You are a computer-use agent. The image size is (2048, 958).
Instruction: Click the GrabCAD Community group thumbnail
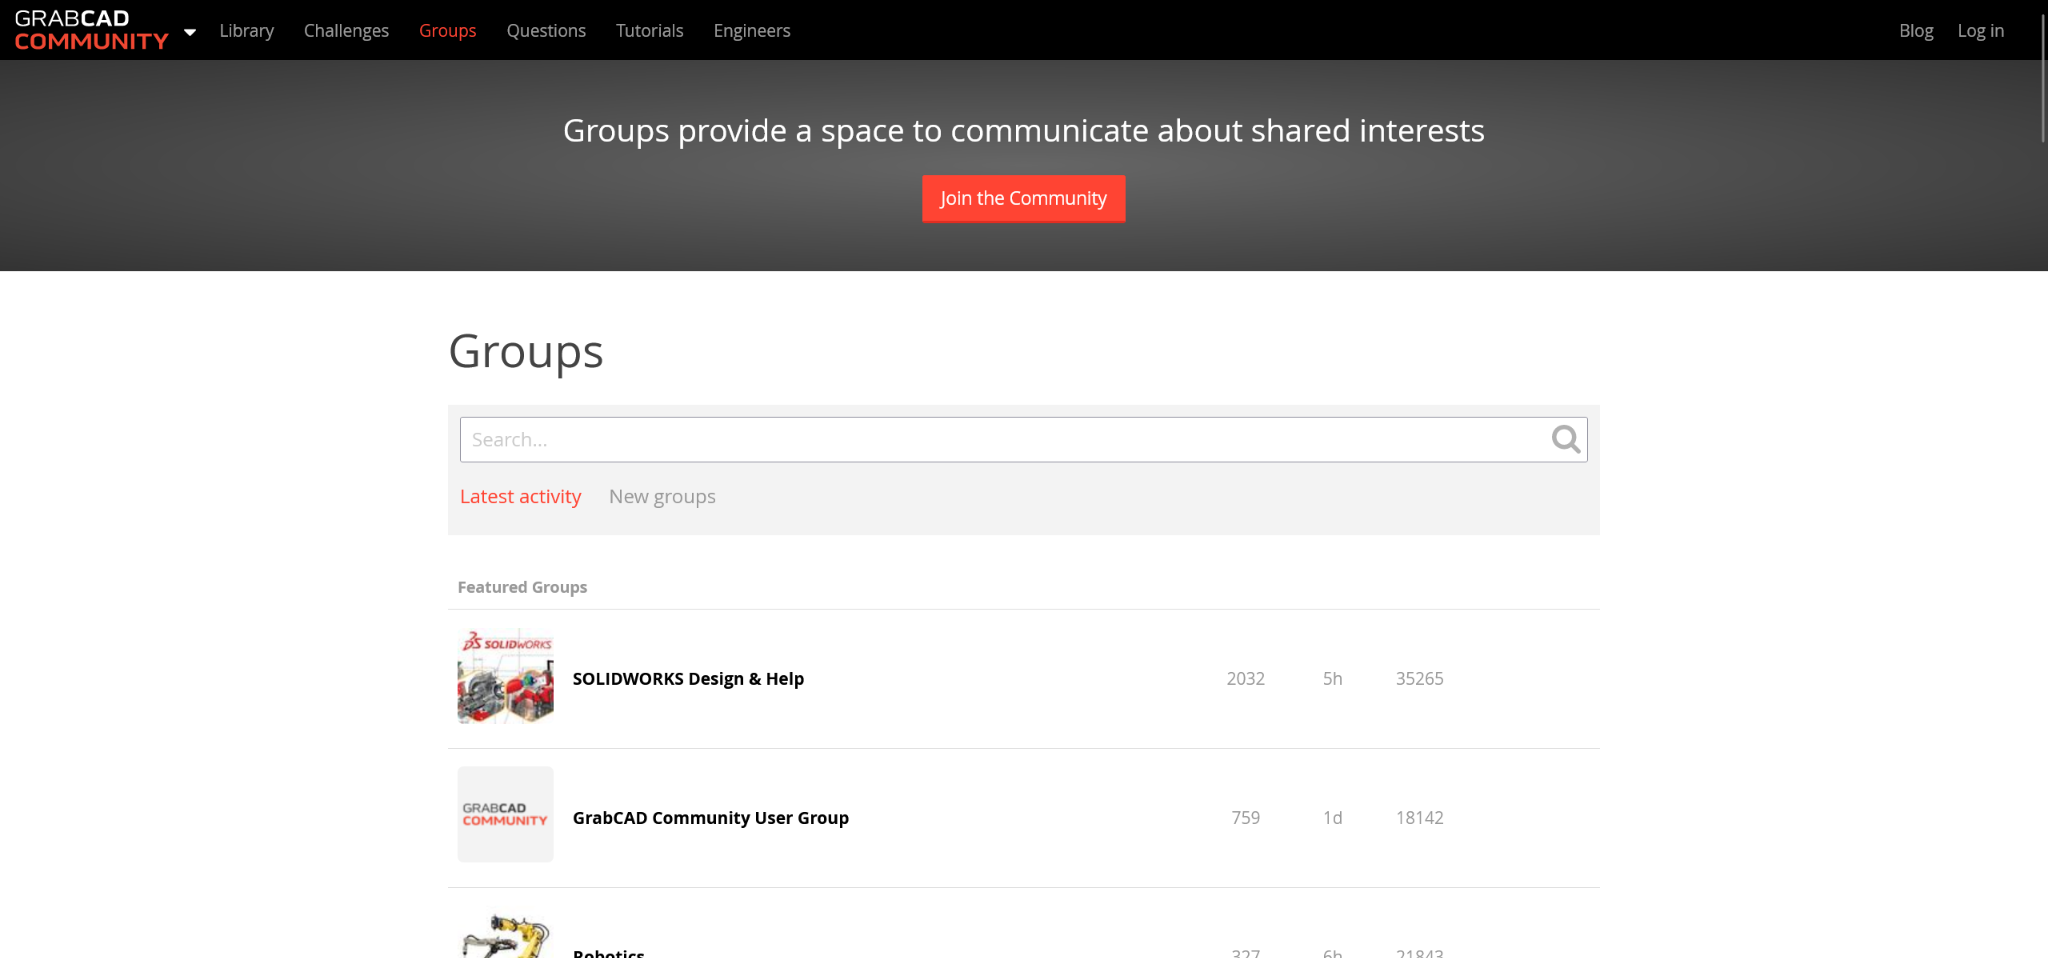[505, 814]
